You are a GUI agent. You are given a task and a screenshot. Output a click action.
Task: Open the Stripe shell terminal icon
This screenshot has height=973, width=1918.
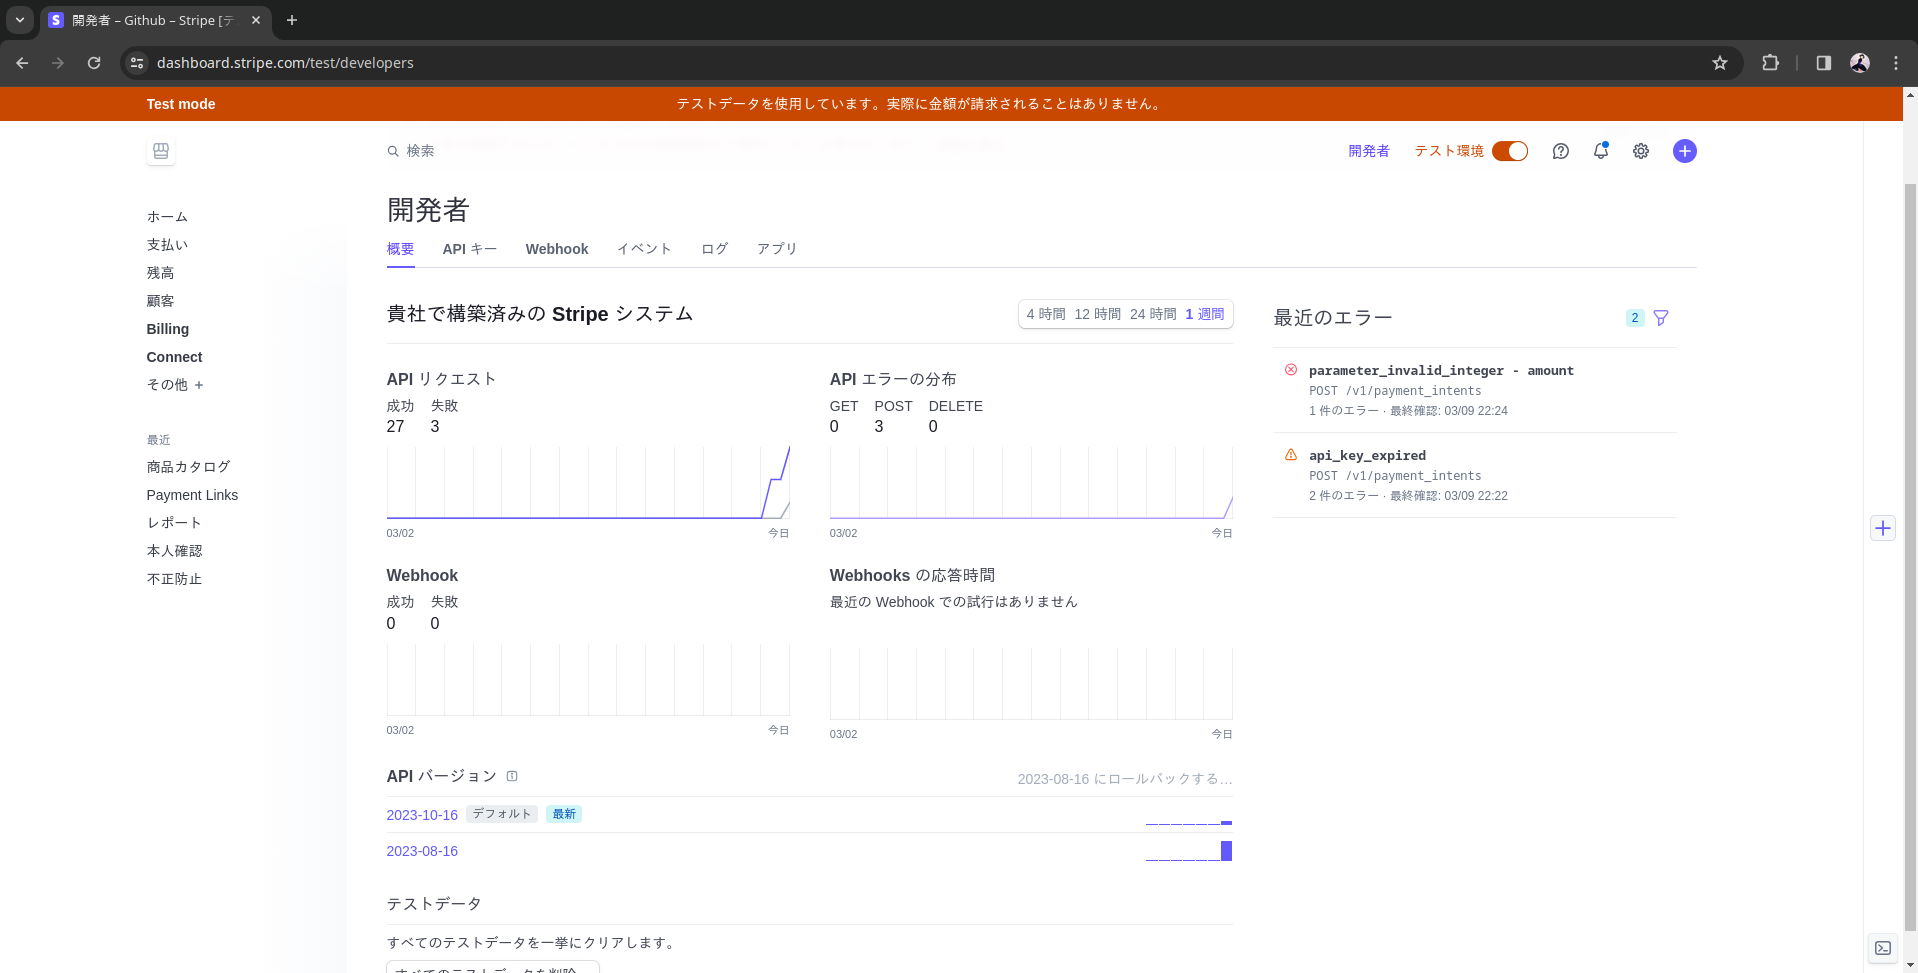[1882, 948]
